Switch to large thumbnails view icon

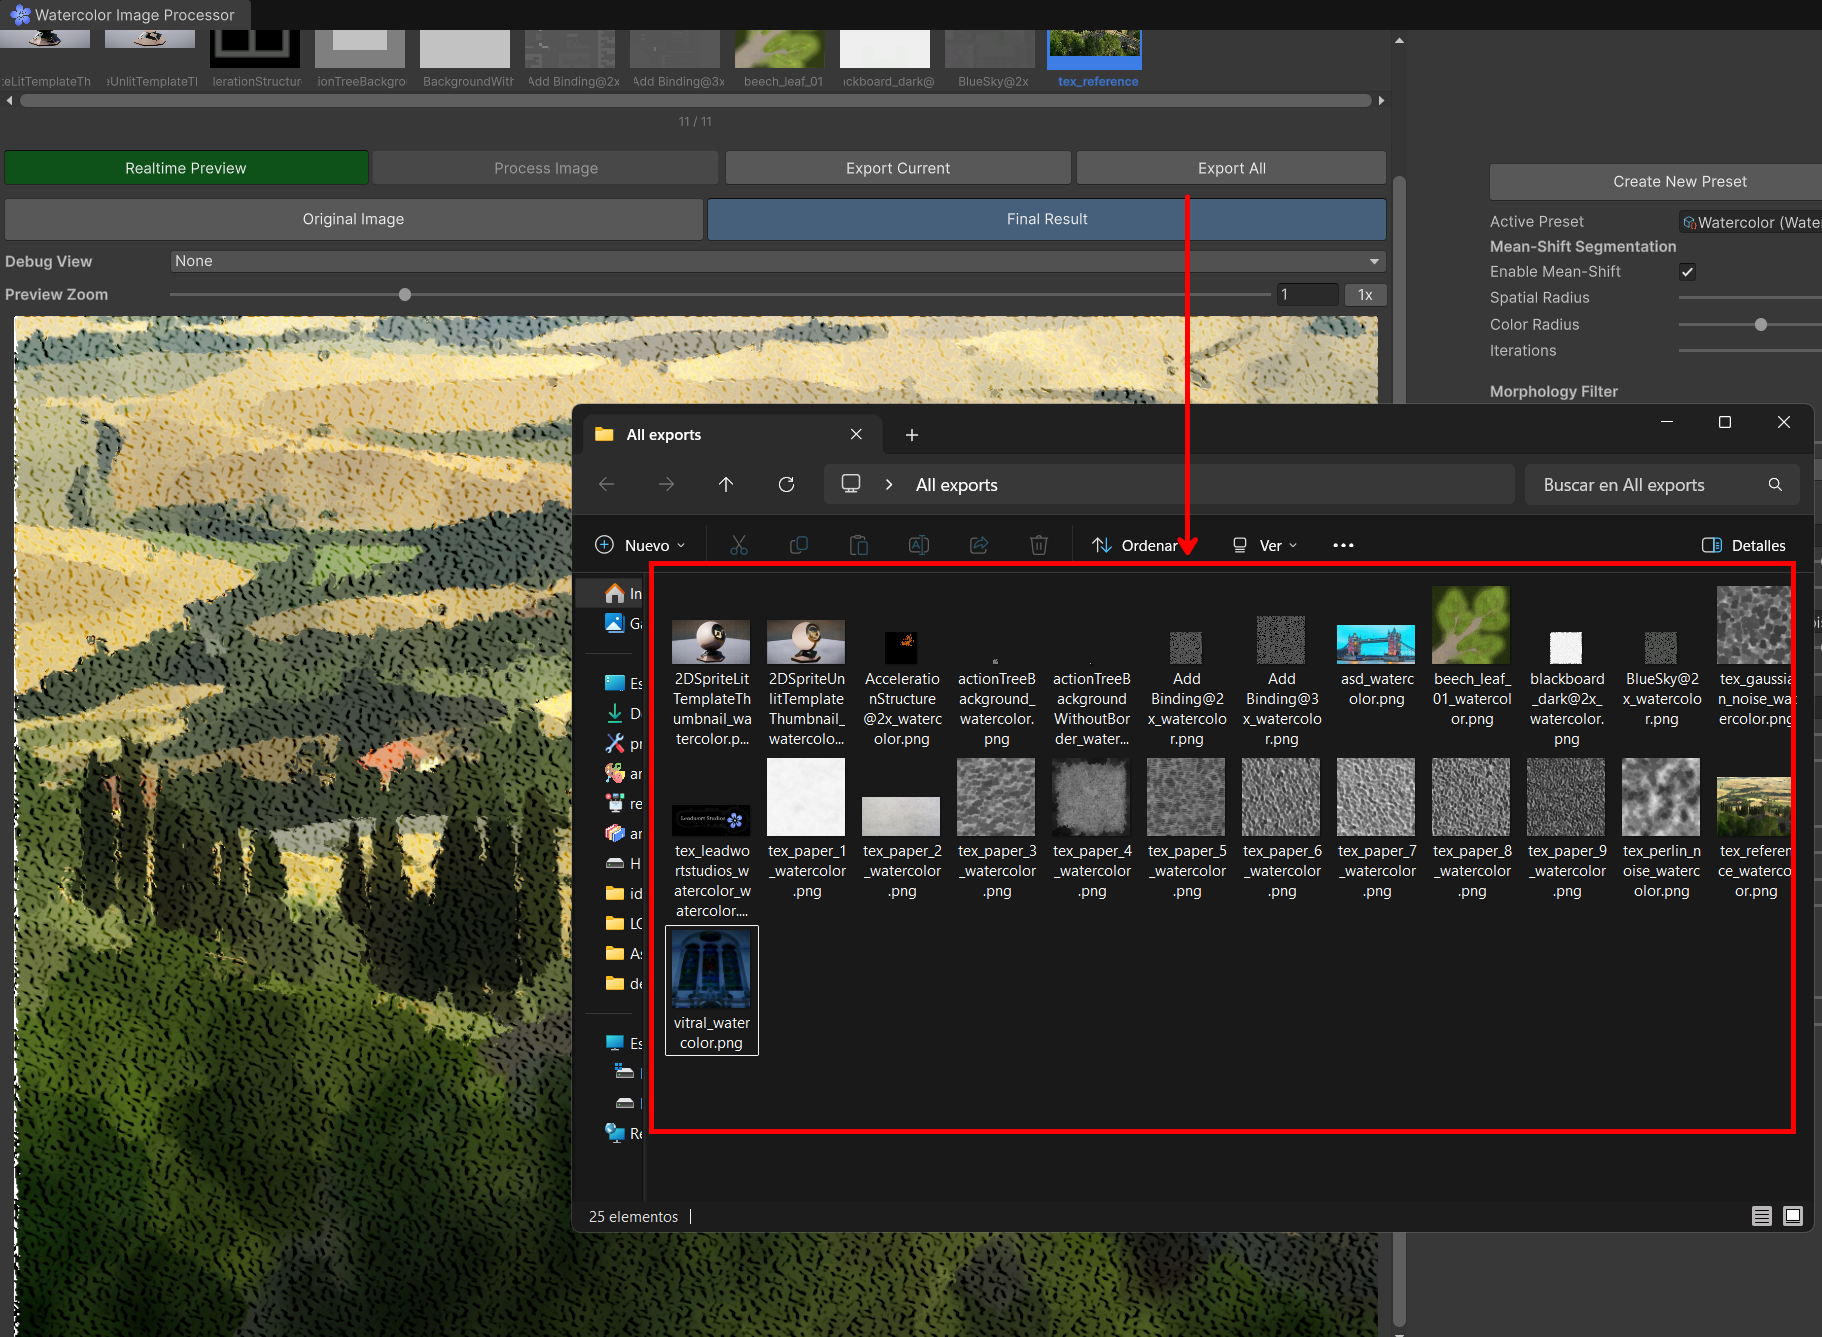pos(1793,1216)
